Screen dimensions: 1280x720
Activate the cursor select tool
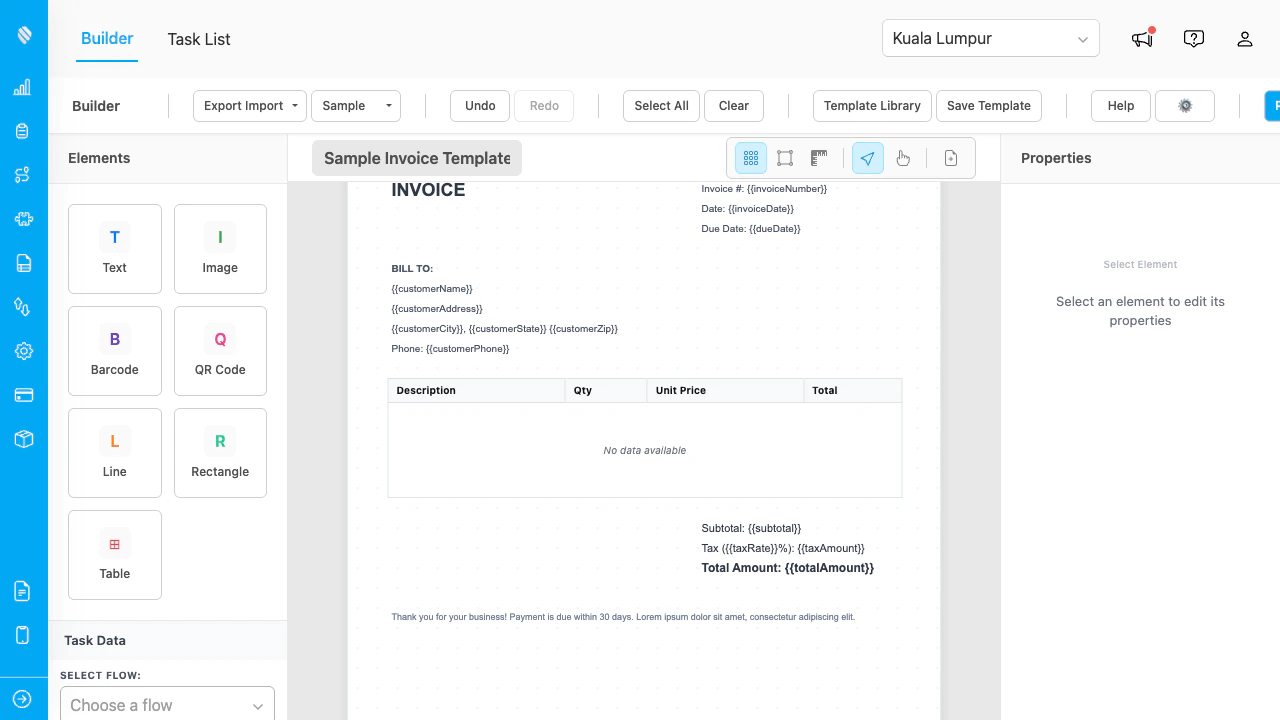point(867,158)
